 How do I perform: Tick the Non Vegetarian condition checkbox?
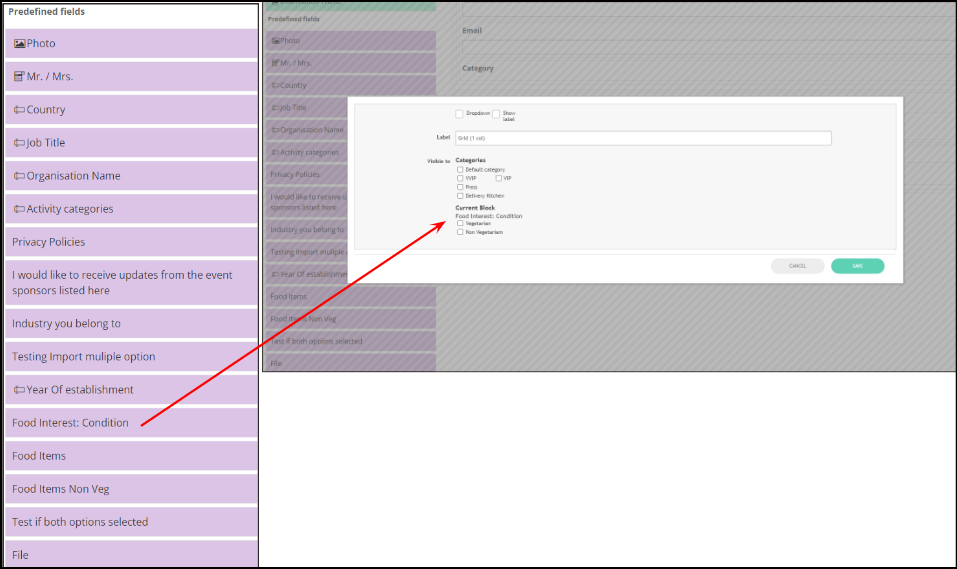coord(460,232)
